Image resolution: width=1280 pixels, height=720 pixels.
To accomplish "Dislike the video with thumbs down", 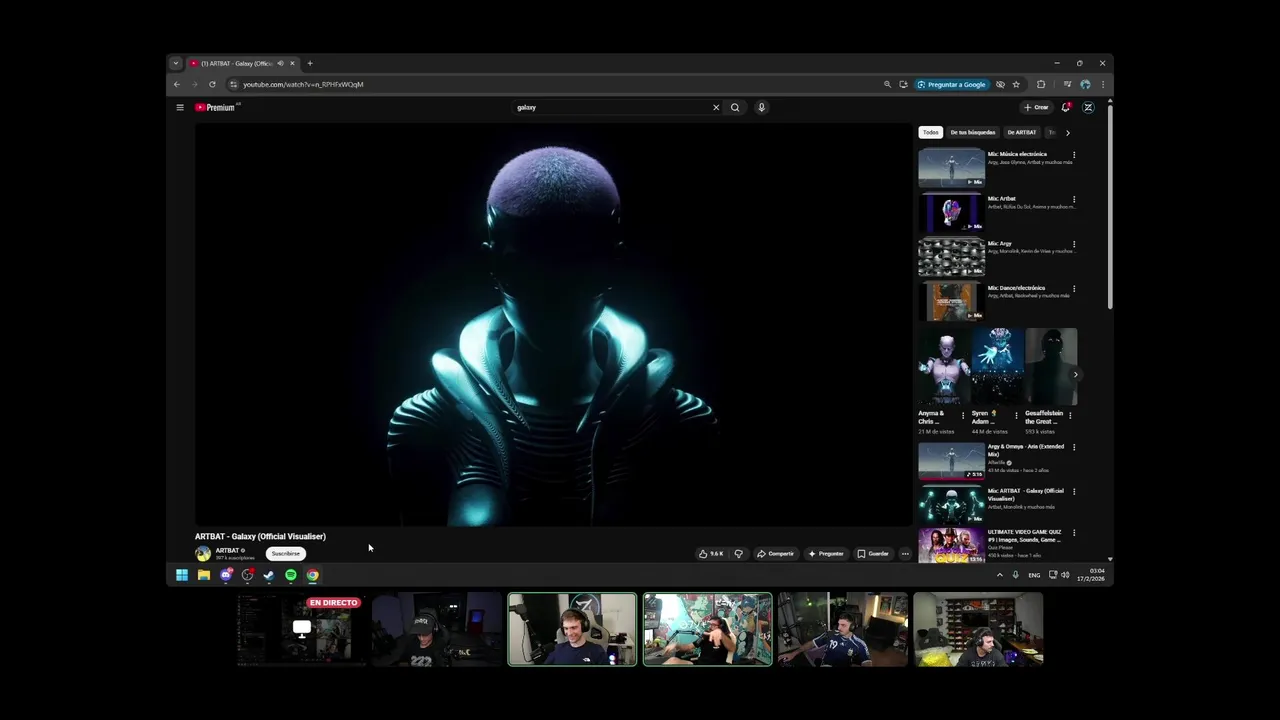I will click(739, 553).
